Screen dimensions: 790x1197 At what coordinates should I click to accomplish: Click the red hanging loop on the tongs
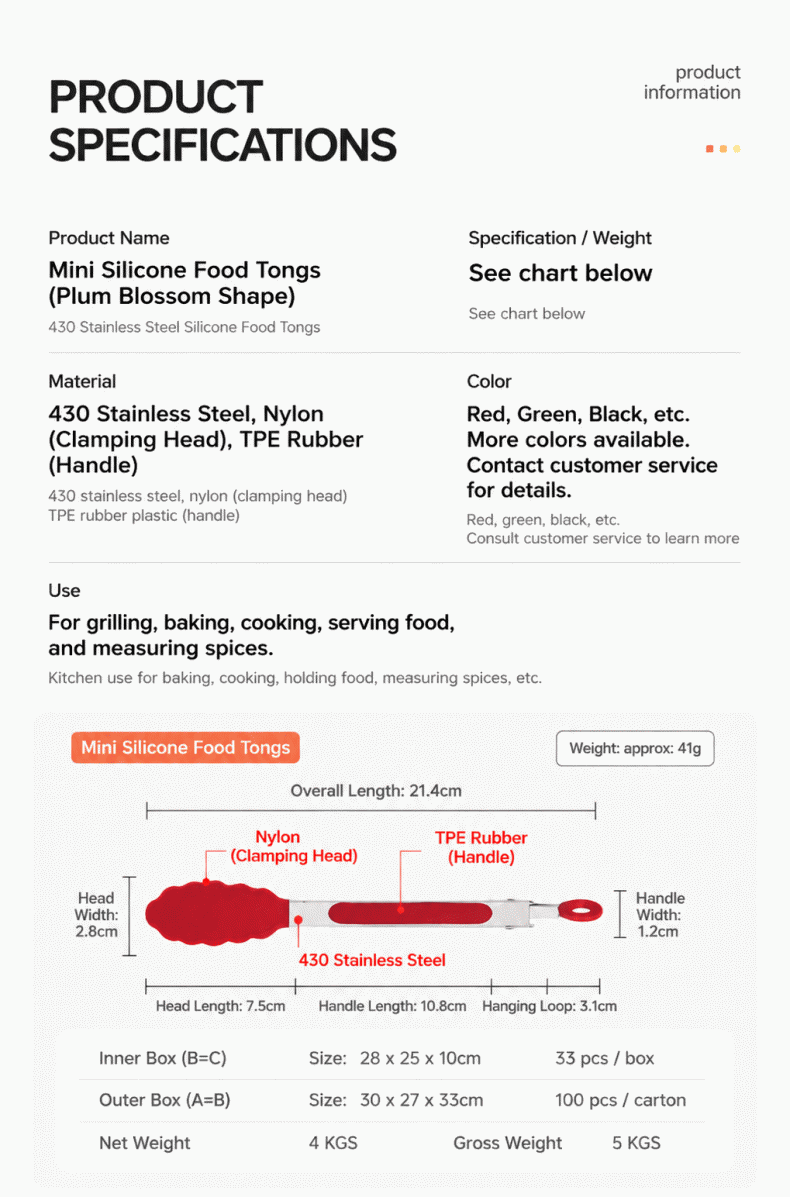580,909
